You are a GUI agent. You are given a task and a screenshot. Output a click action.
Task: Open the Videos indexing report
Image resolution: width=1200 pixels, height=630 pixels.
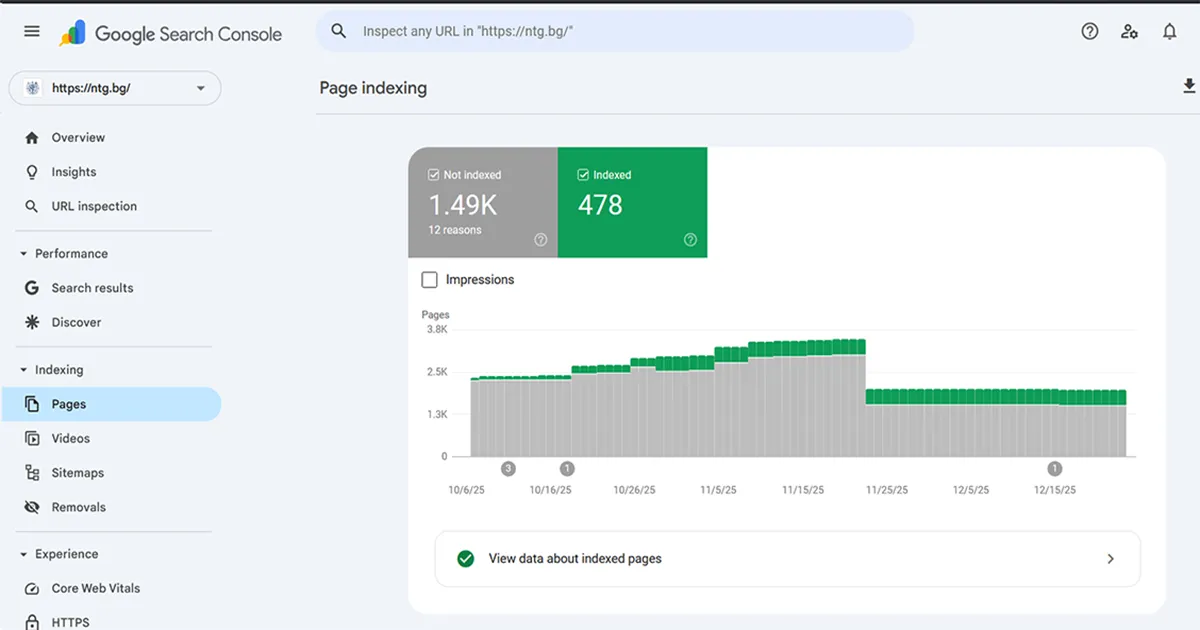(73, 438)
